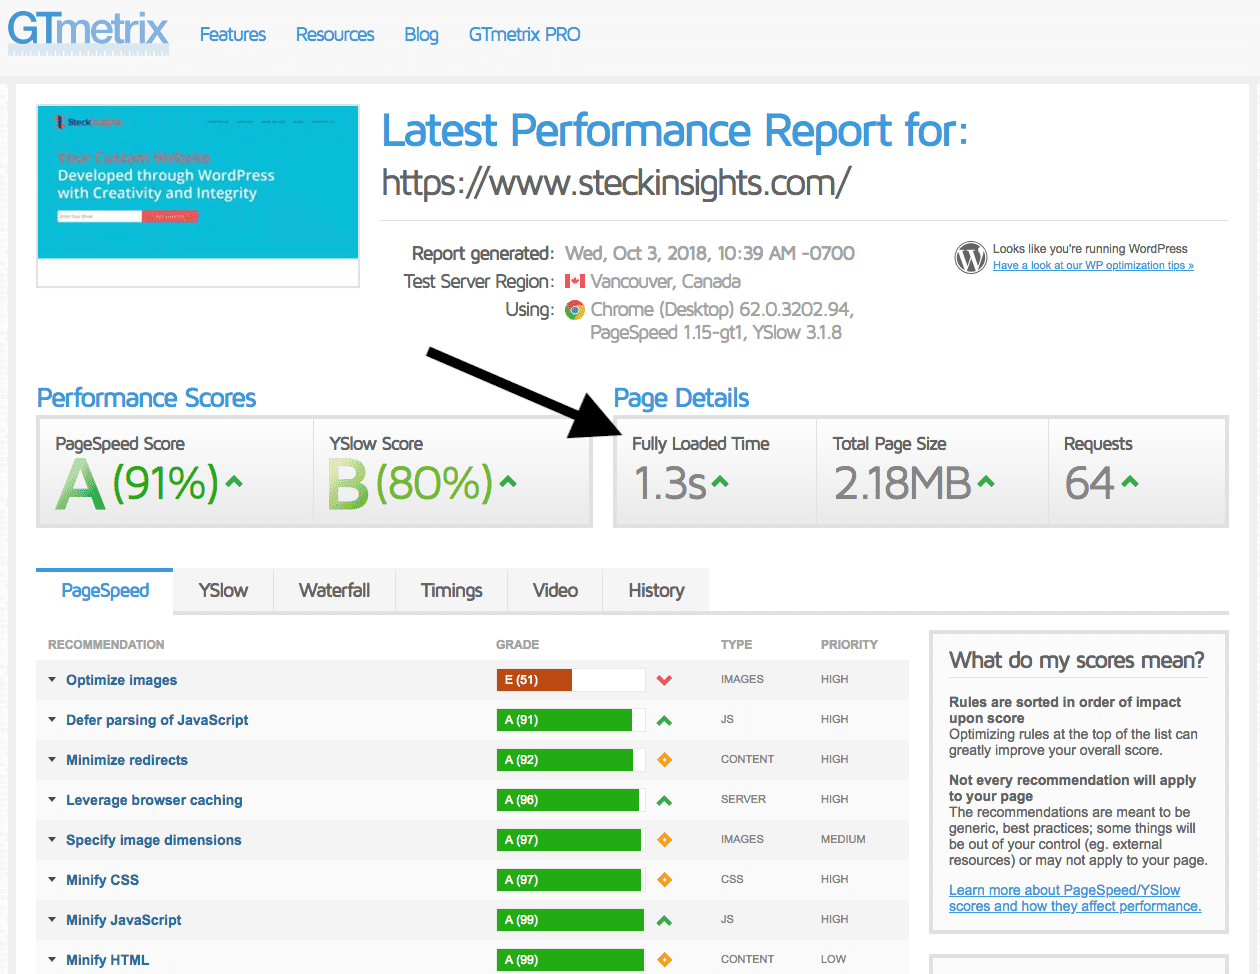Click green up arrow for Minify JavaScript
The height and width of the screenshot is (974, 1260).
pos(664,920)
